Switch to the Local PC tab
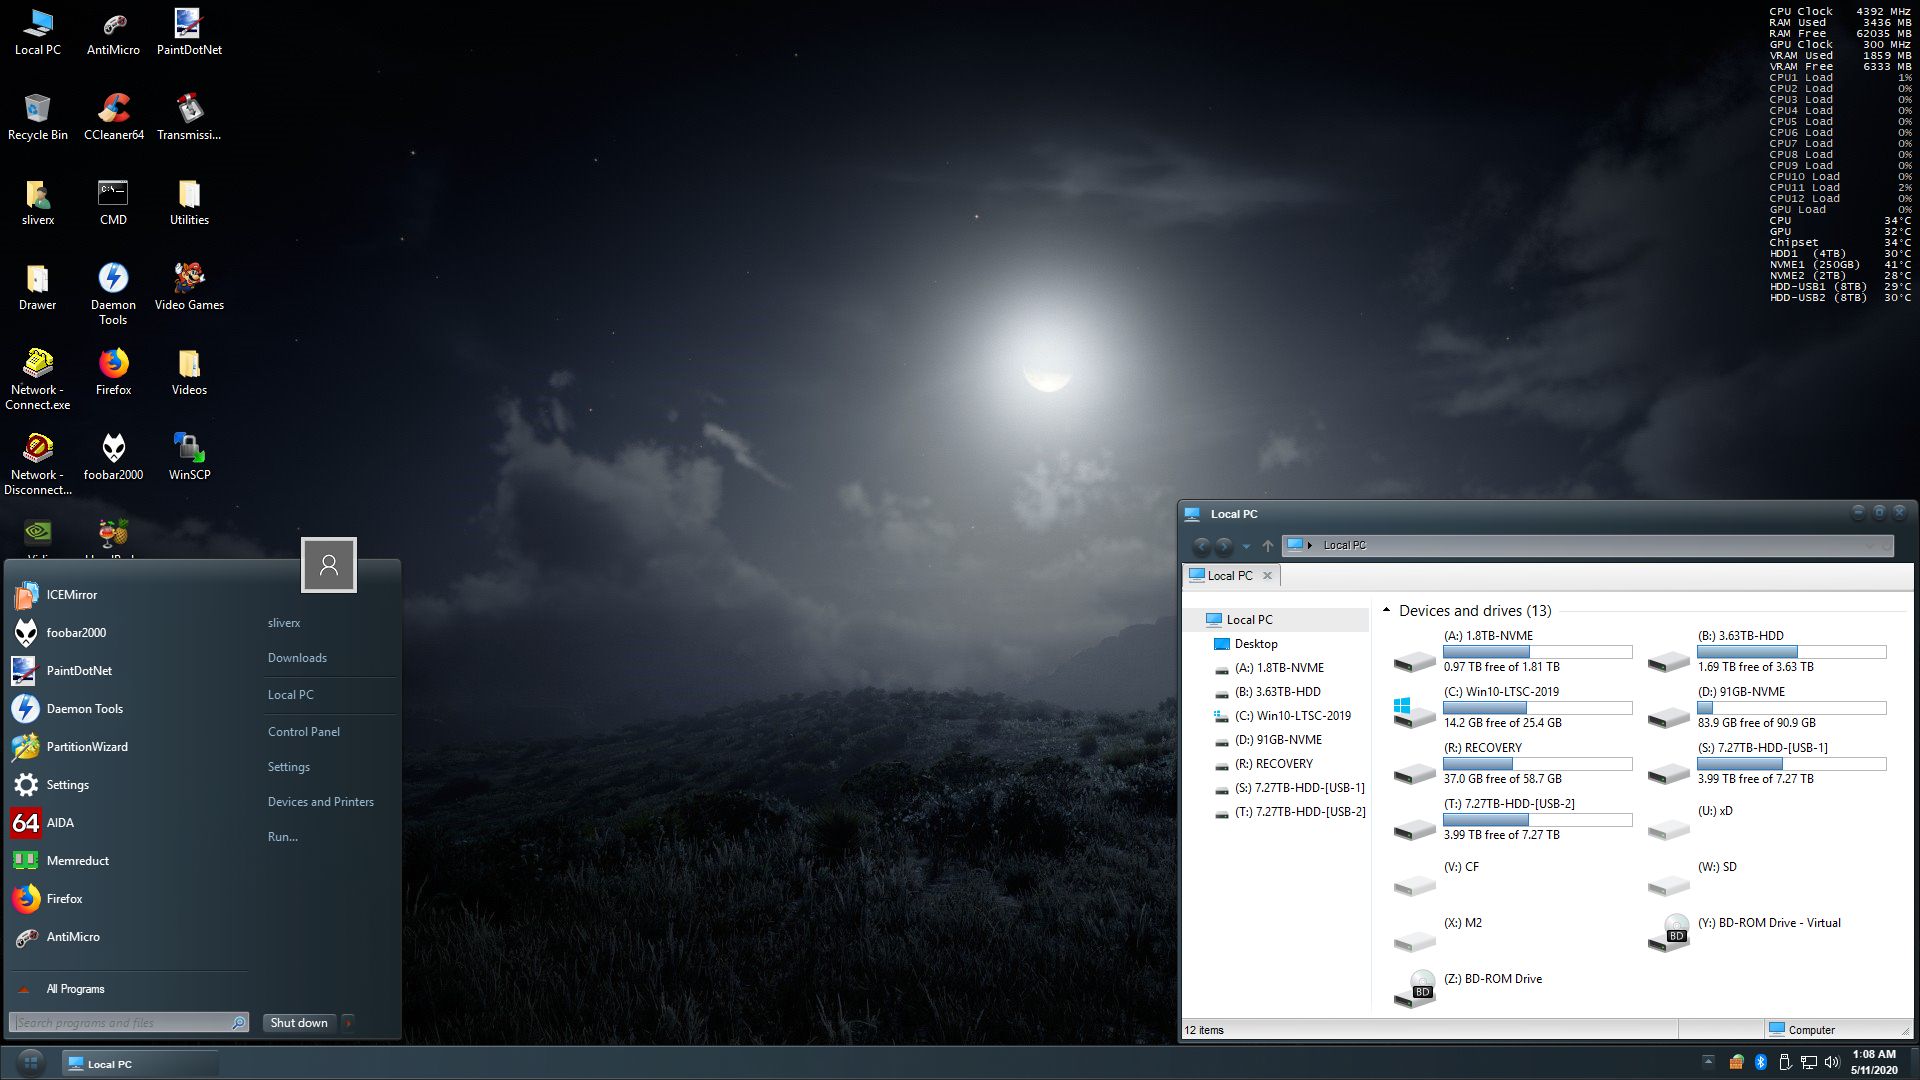Screen dimensions: 1920x1080 point(1228,575)
